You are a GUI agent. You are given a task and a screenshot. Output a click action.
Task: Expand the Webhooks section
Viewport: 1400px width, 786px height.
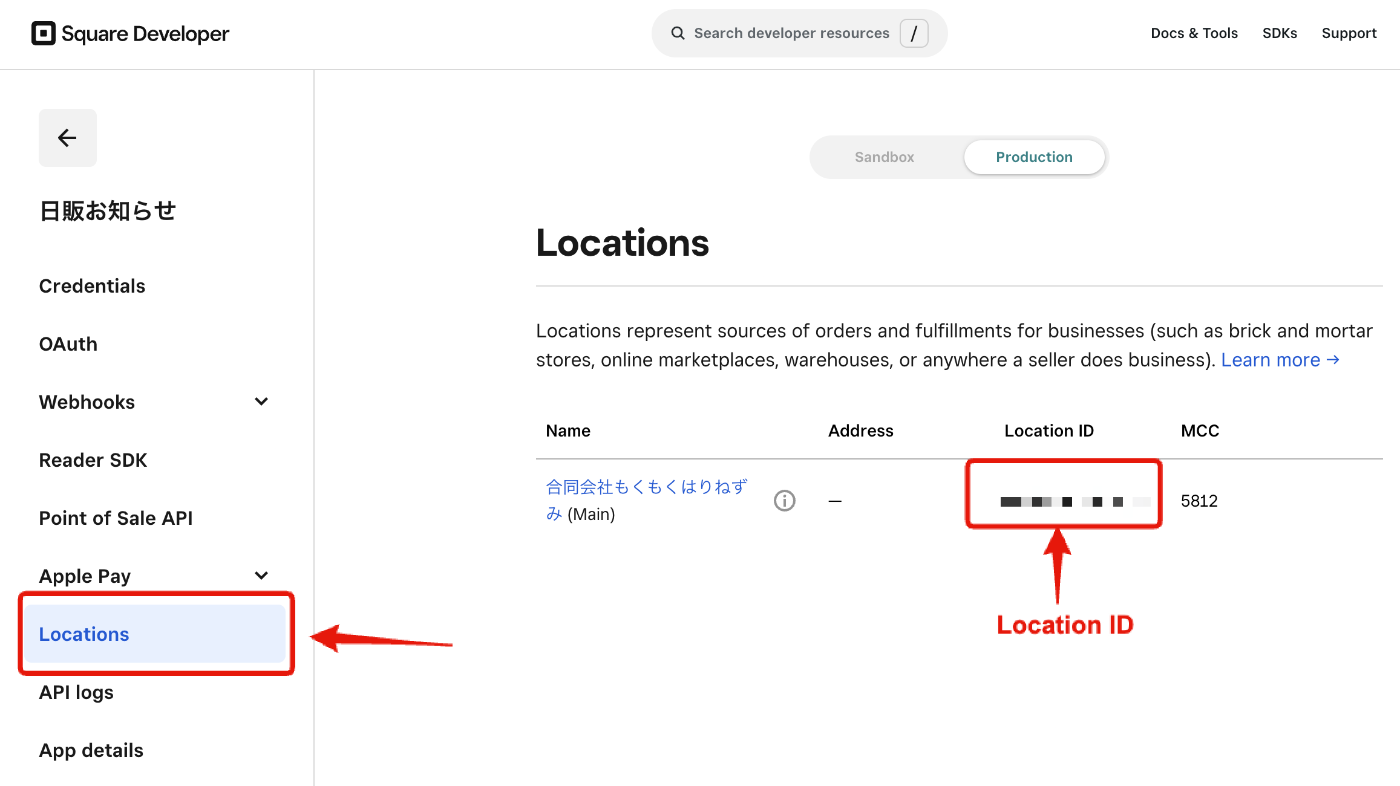261,401
